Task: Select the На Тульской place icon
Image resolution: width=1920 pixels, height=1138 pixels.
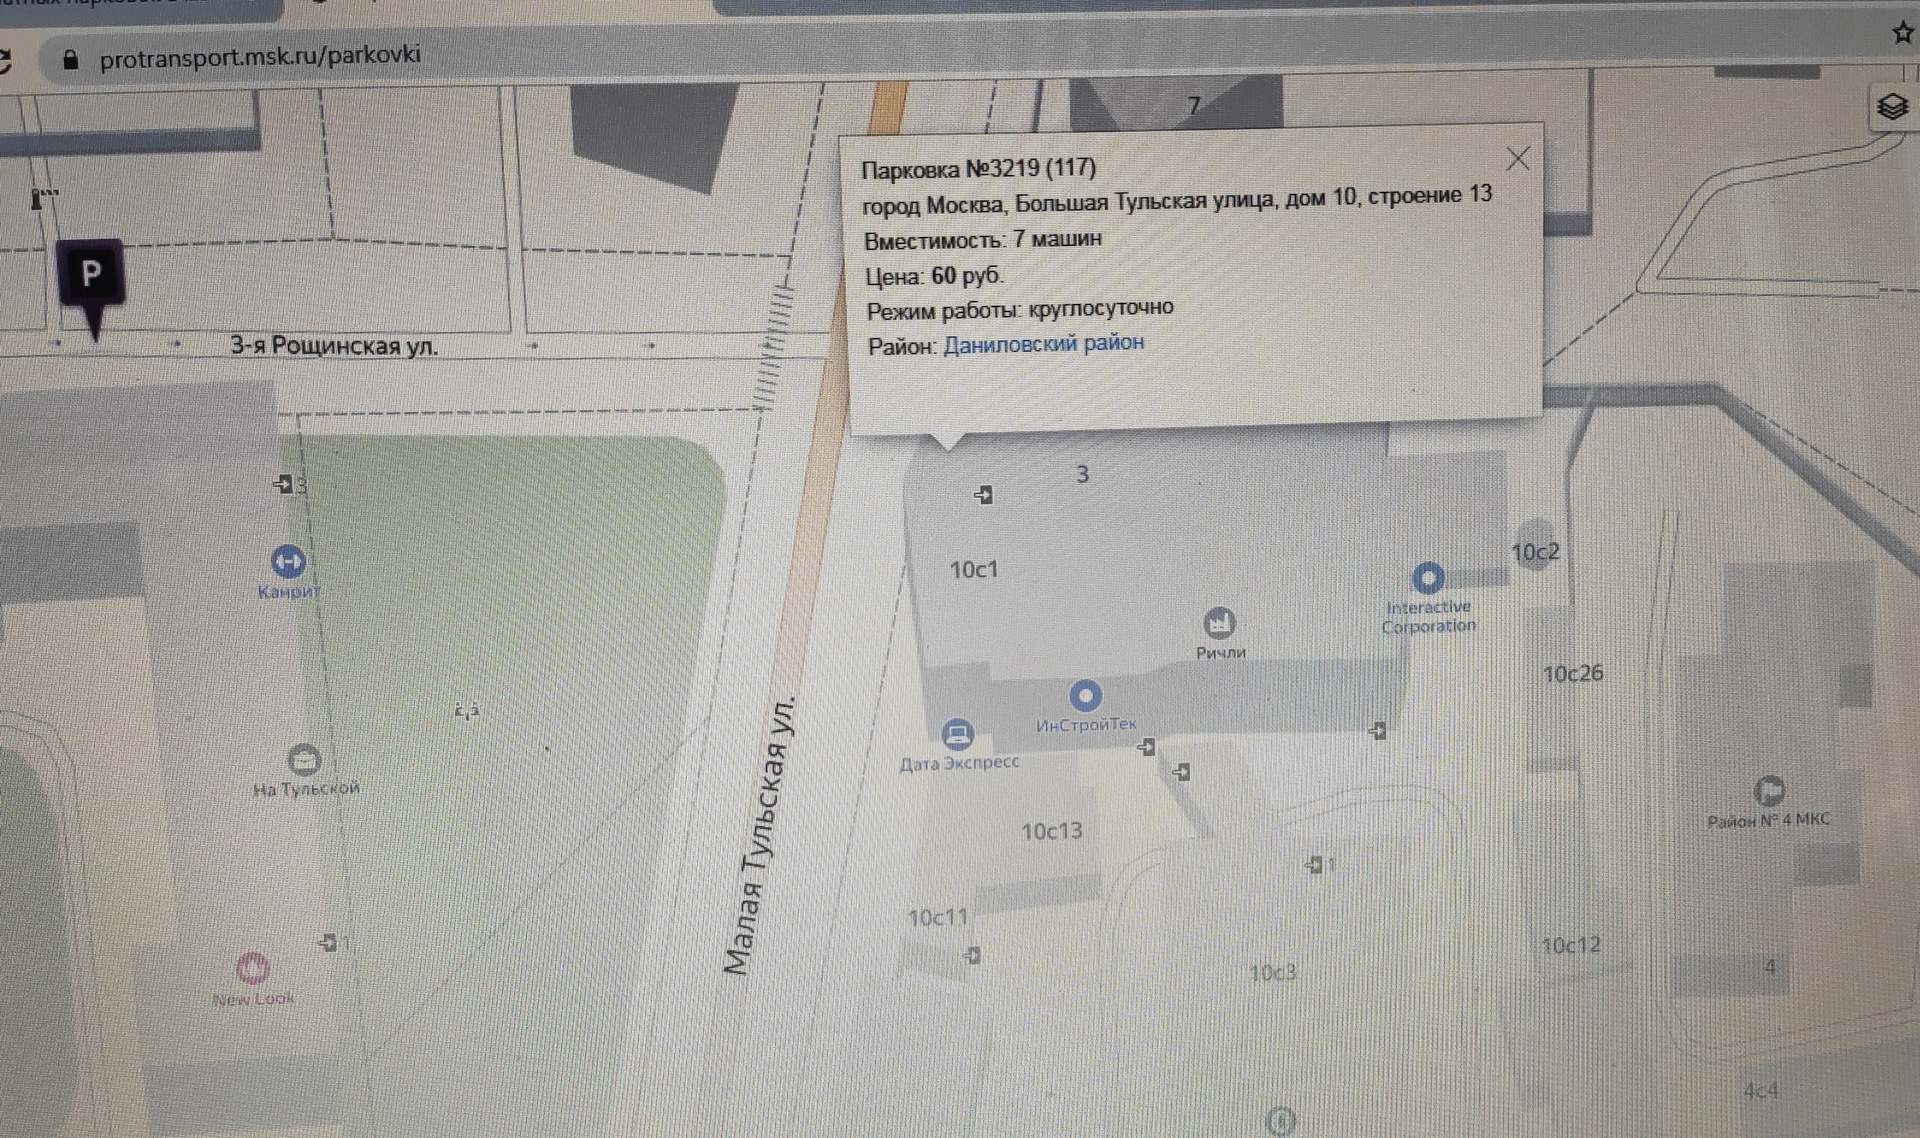Action: [x=304, y=760]
